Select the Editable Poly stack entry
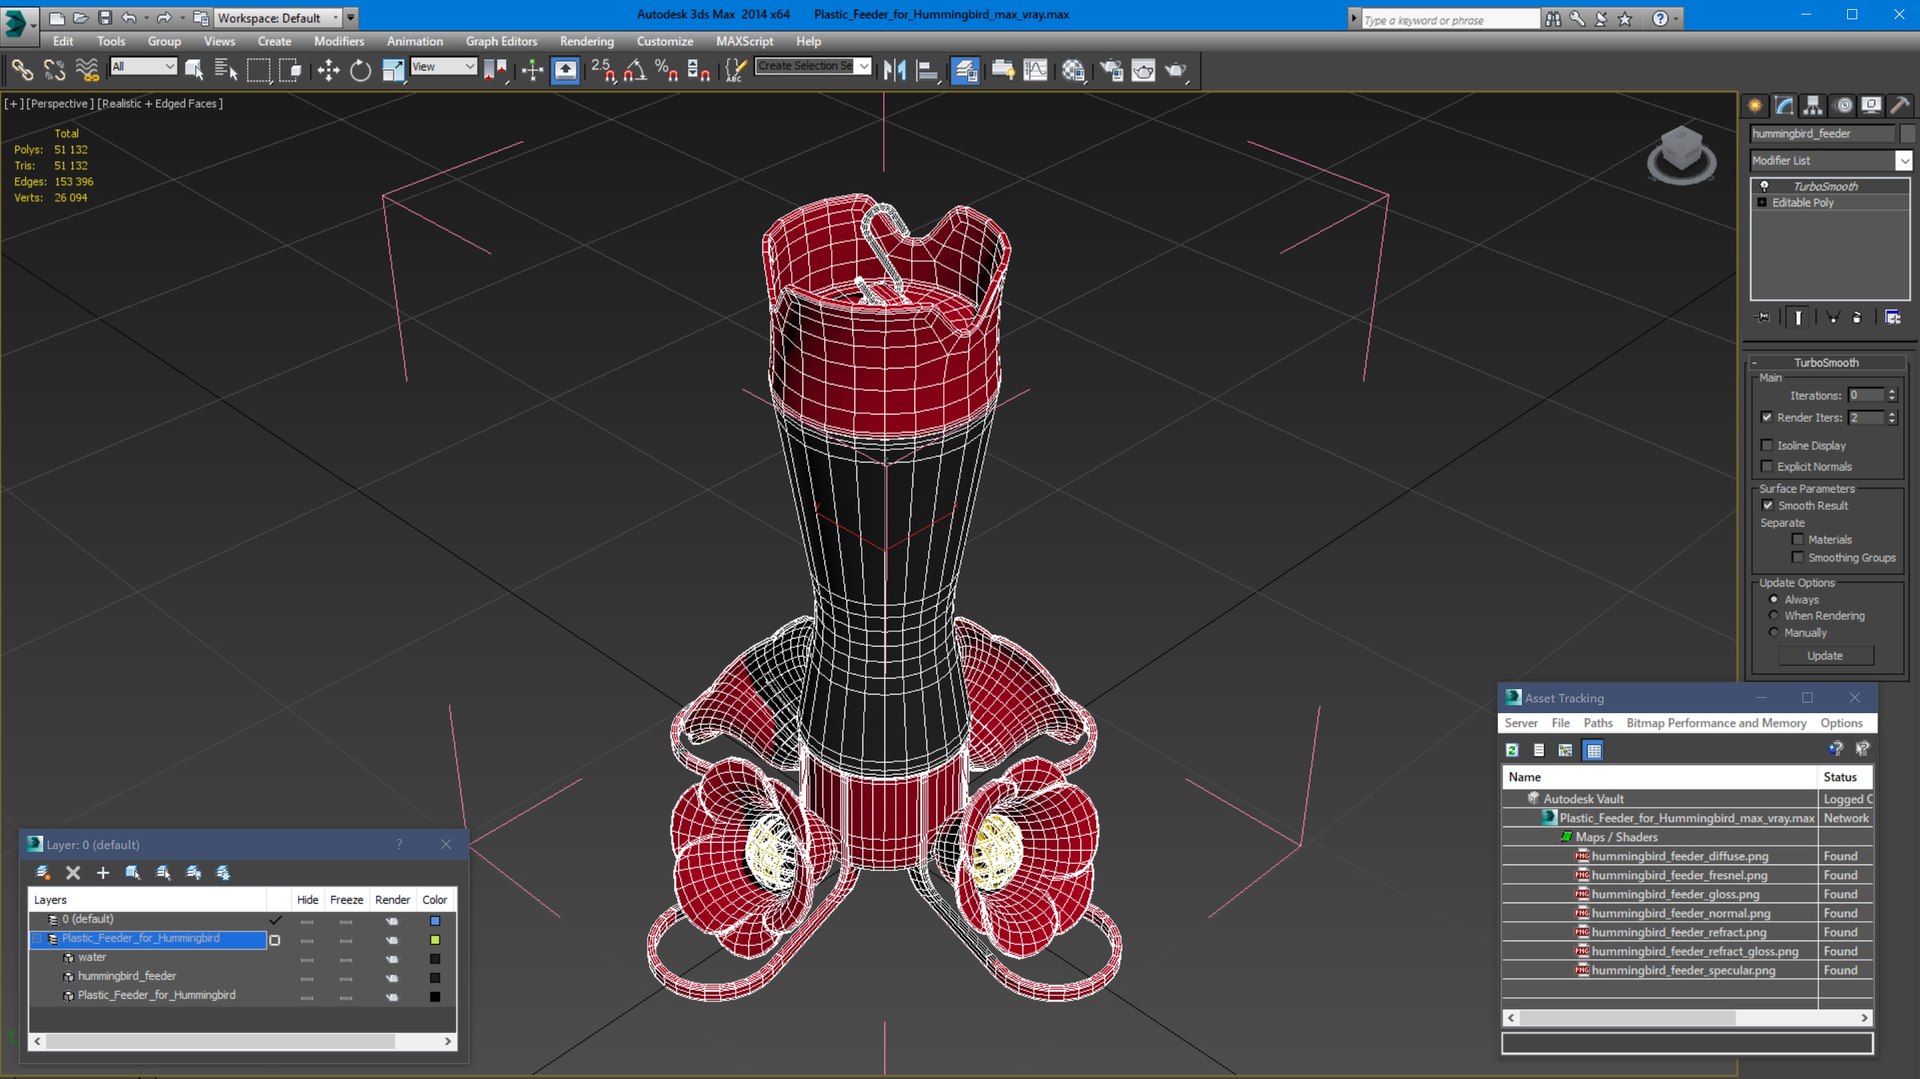Image resolution: width=1920 pixels, height=1079 pixels. [1803, 202]
